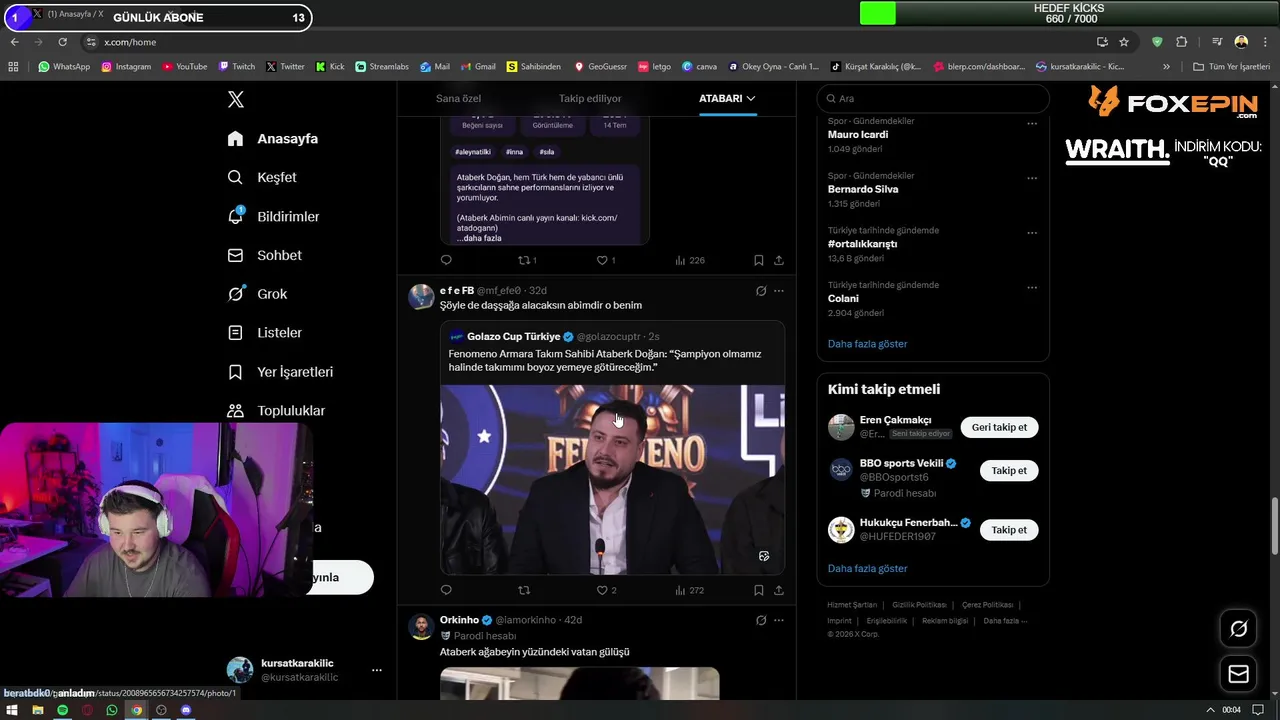Open Kick bookmark

(x=330, y=67)
